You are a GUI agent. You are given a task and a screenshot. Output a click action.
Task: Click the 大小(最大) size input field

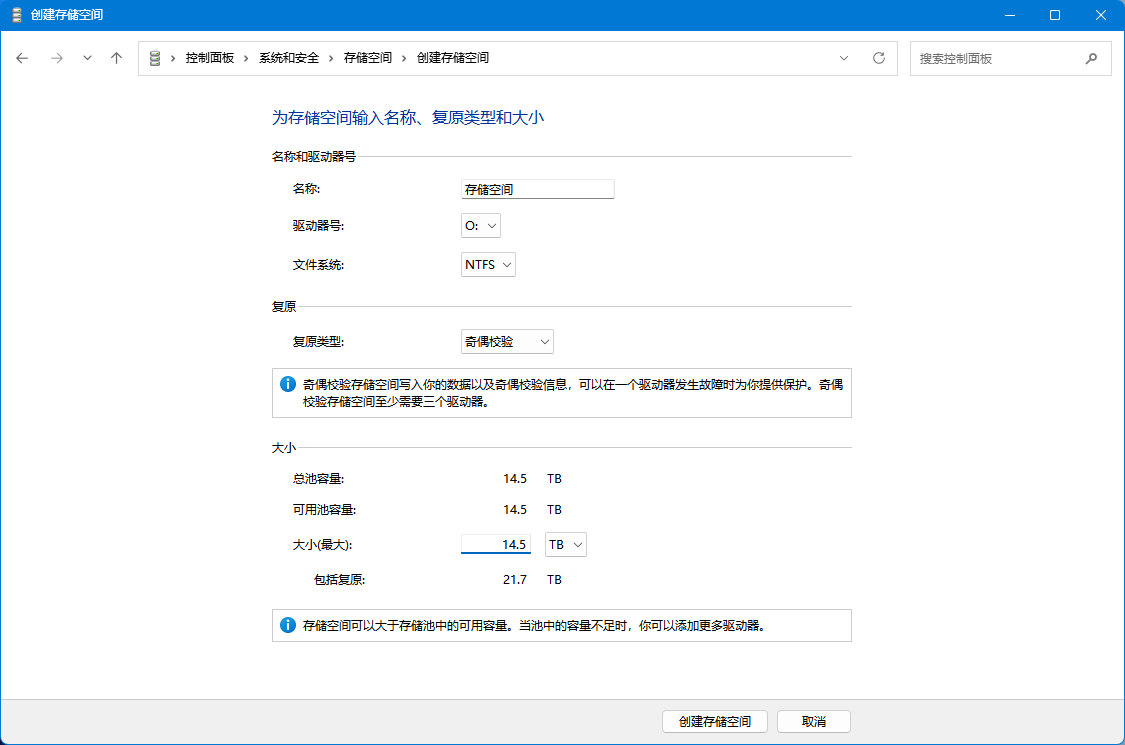coord(496,545)
